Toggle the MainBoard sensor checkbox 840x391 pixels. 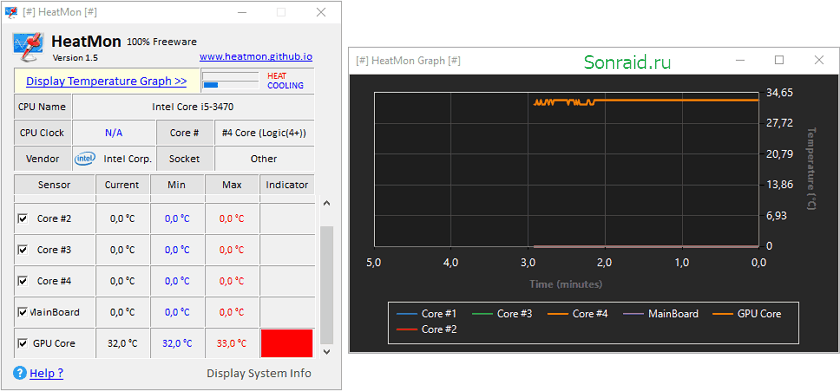point(23,312)
